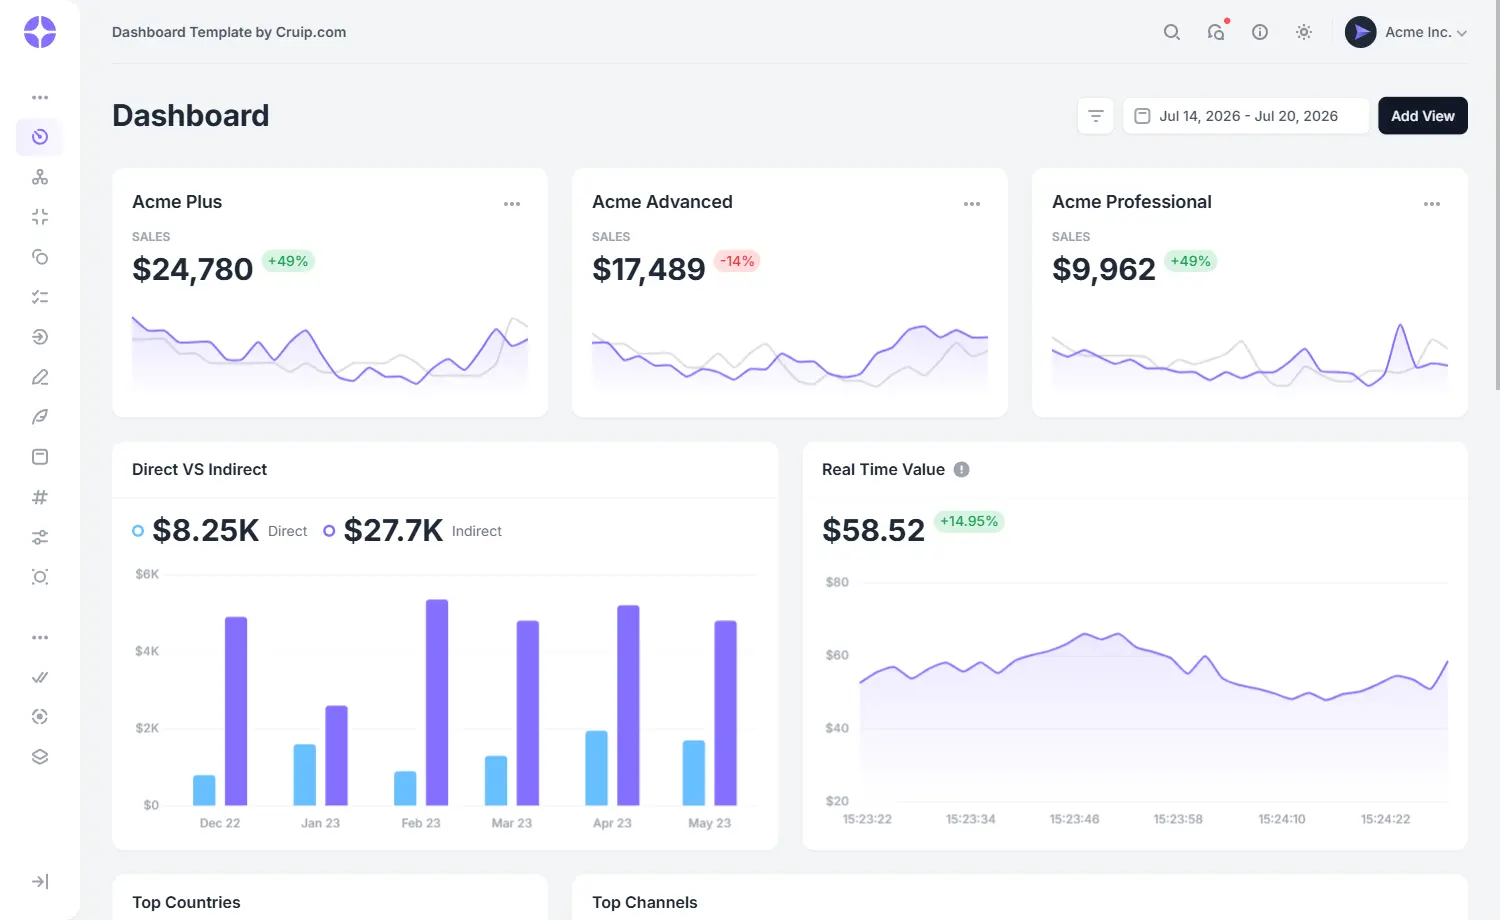
Task: Open the Acme Professional card's three-dot menu
Action: coord(1432,204)
